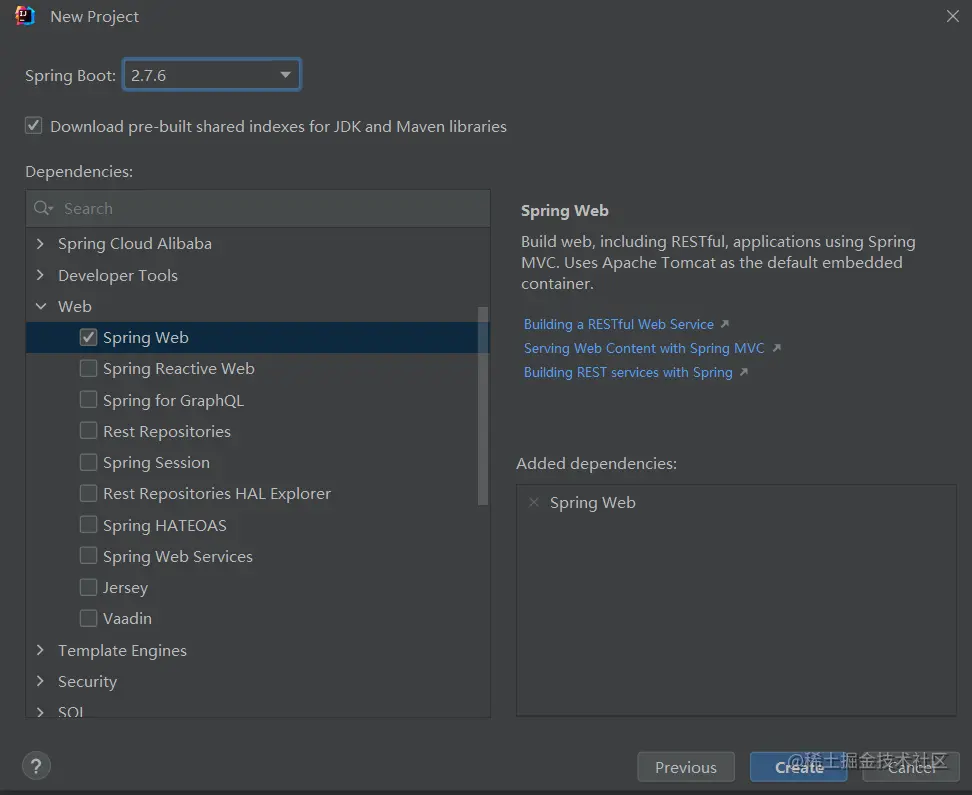Viewport: 972px width, 795px height.
Task: Remove Spring Web from added dependencies
Action: tap(533, 502)
